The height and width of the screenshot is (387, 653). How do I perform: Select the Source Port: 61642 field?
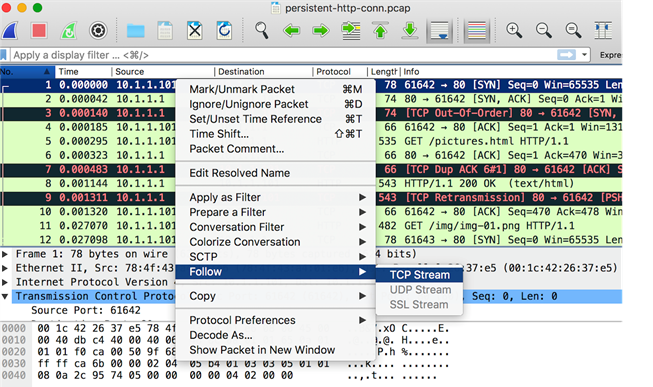tap(86, 310)
